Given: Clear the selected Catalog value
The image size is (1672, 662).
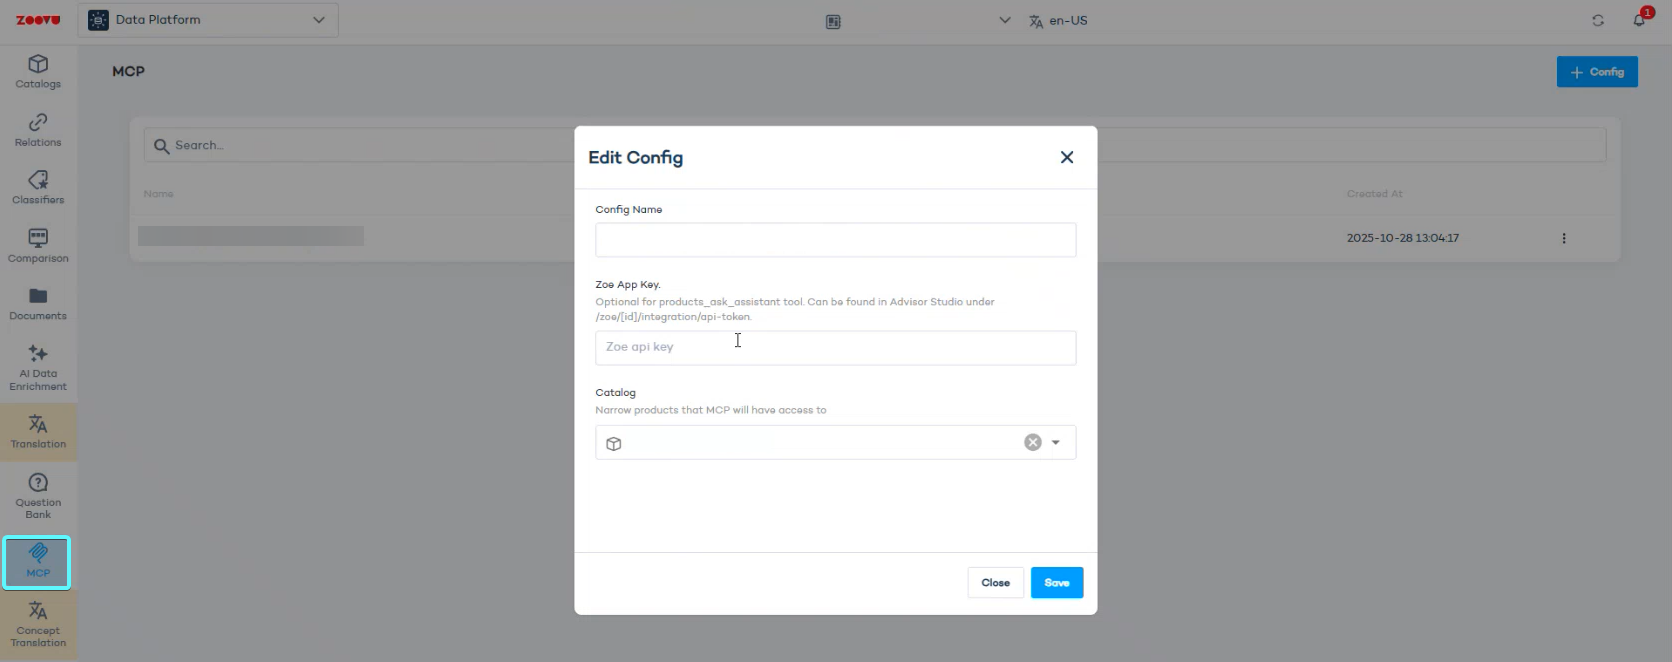Looking at the screenshot, I should point(1033,443).
